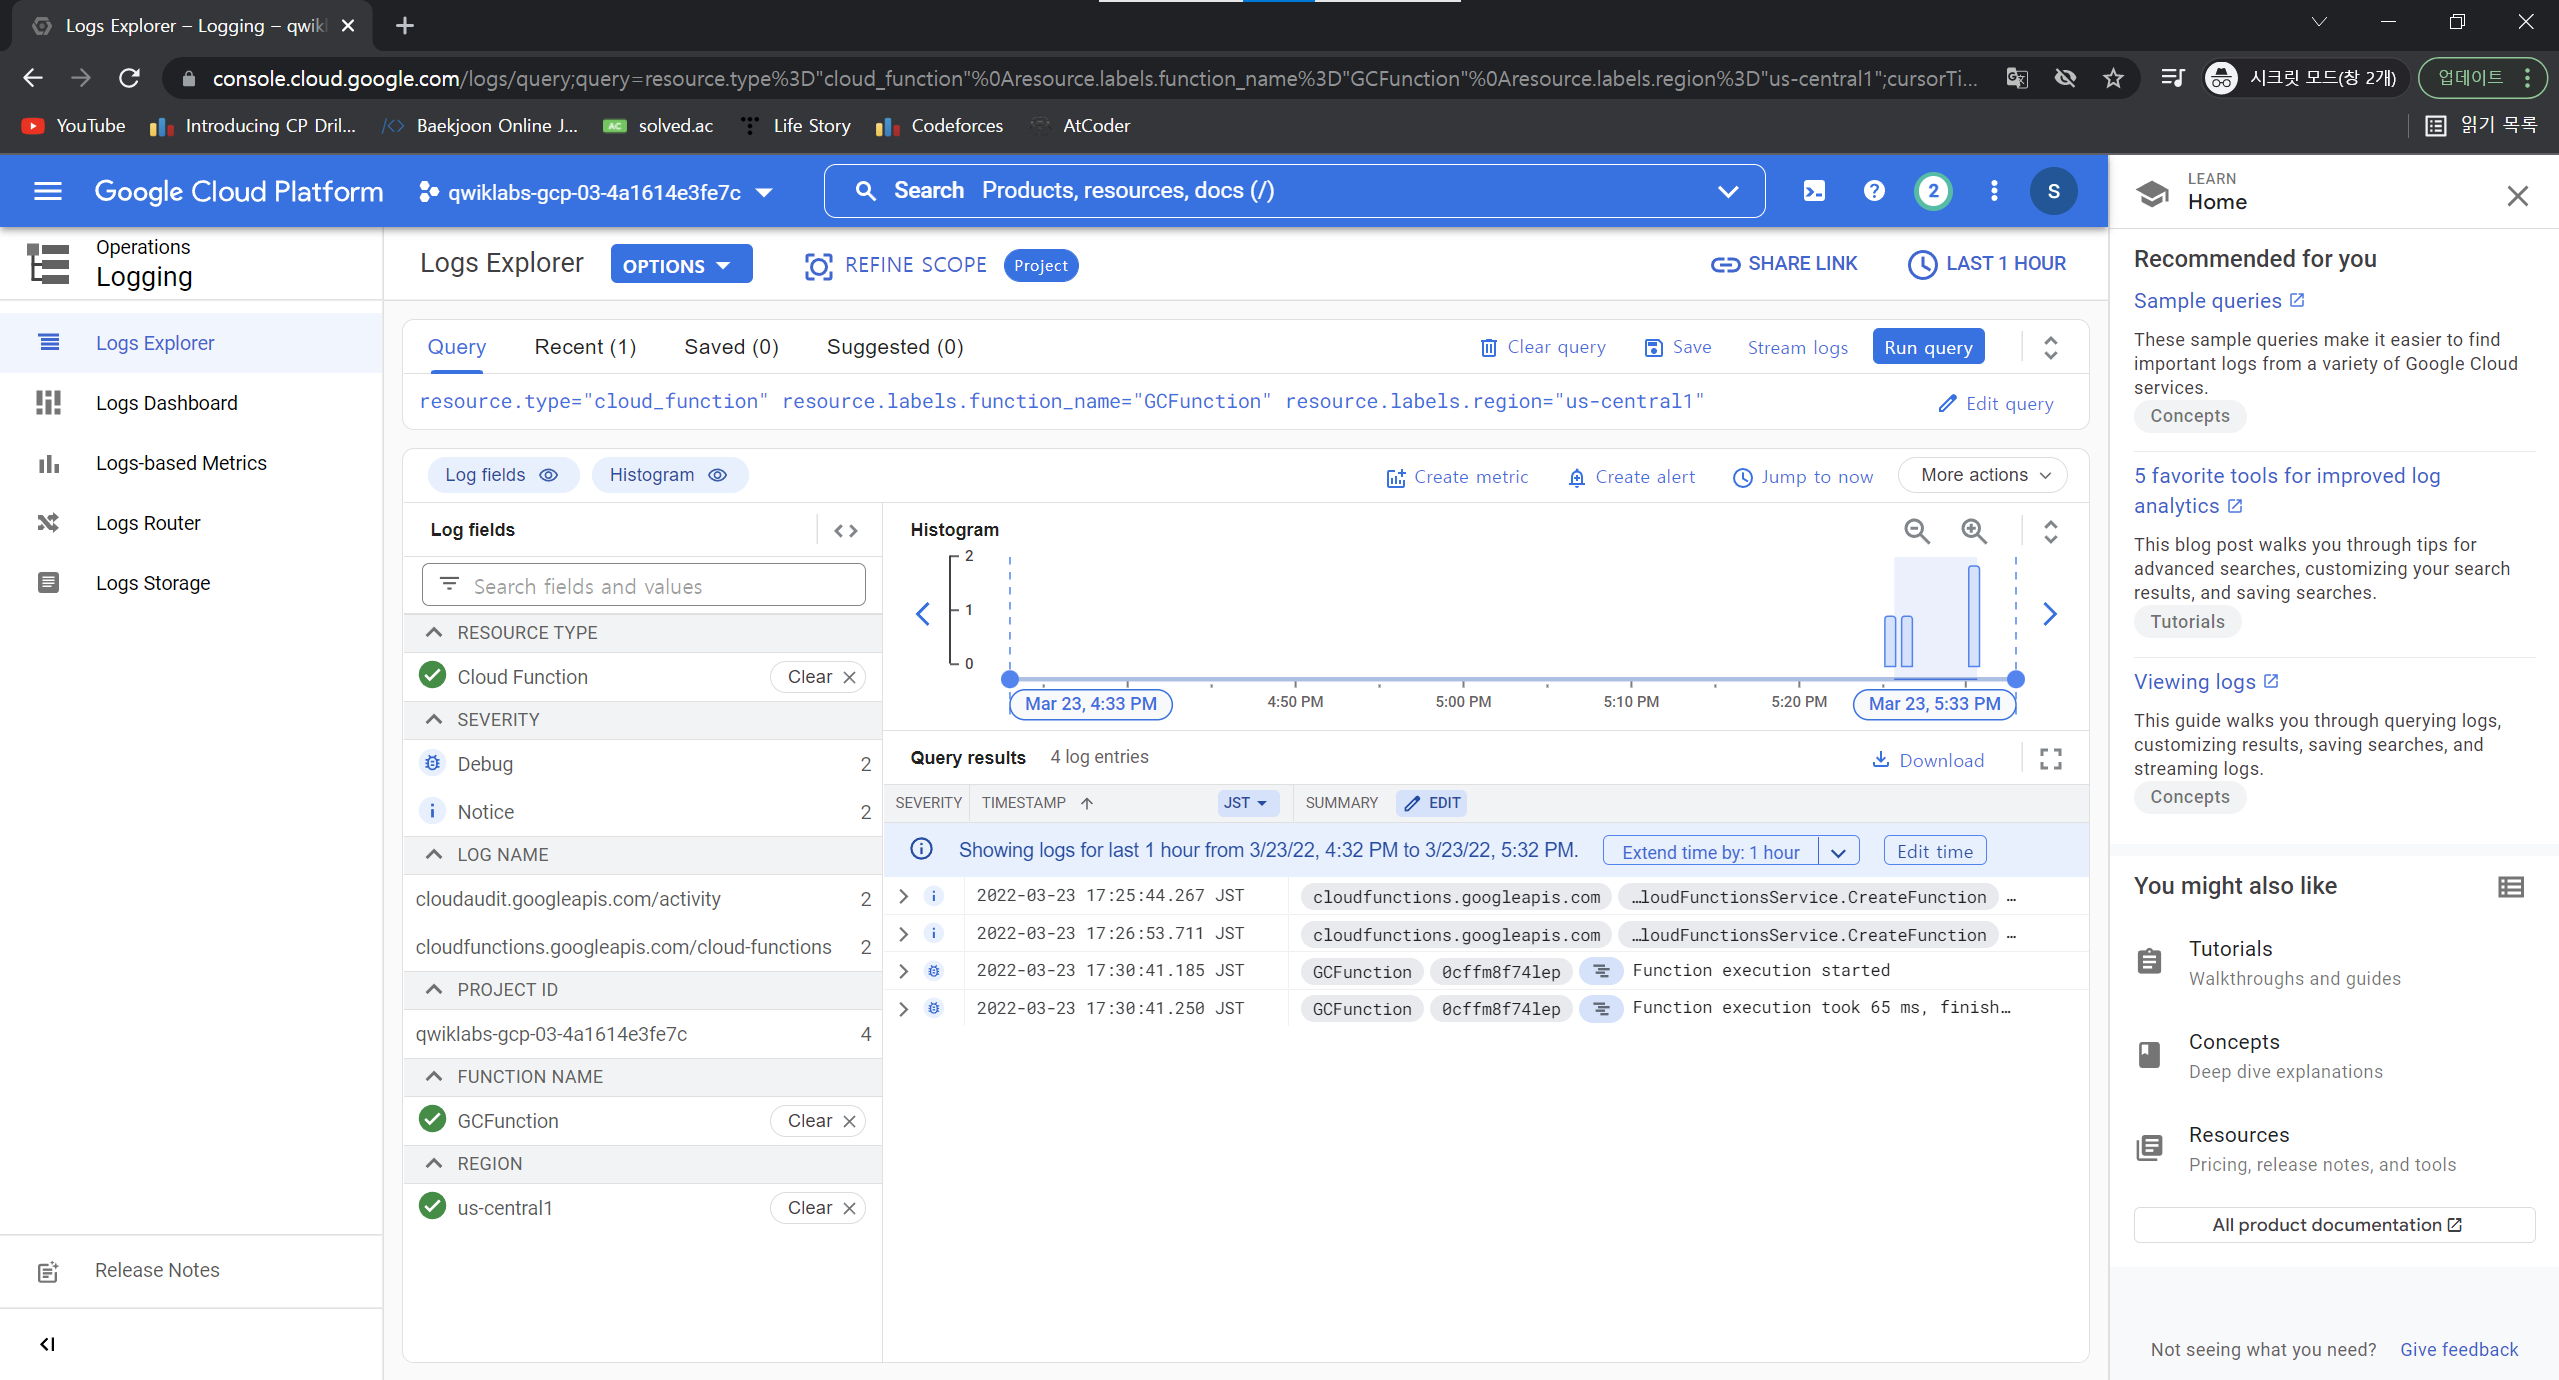
Task: Zoom in the histogram
Action: pyautogui.click(x=1973, y=531)
